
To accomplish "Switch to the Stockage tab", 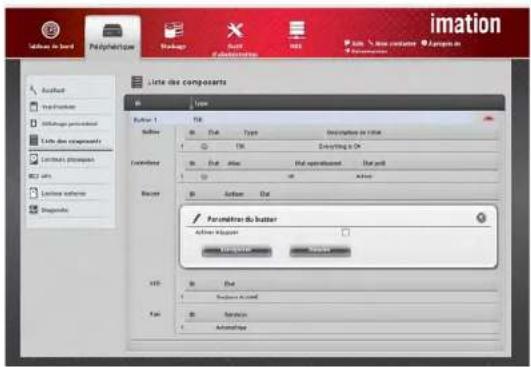I will click(173, 36).
